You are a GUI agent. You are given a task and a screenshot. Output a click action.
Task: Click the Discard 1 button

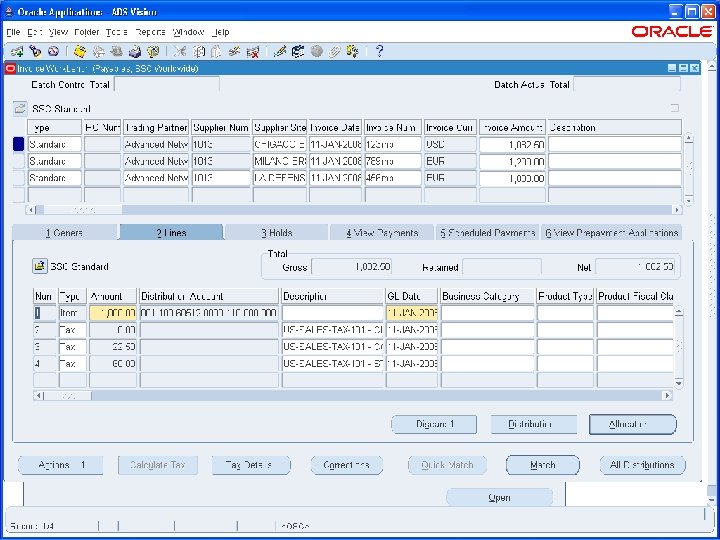434,424
